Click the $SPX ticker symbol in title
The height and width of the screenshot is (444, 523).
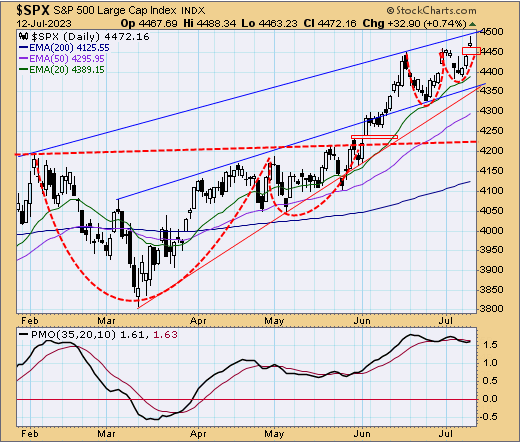coord(33,10)
